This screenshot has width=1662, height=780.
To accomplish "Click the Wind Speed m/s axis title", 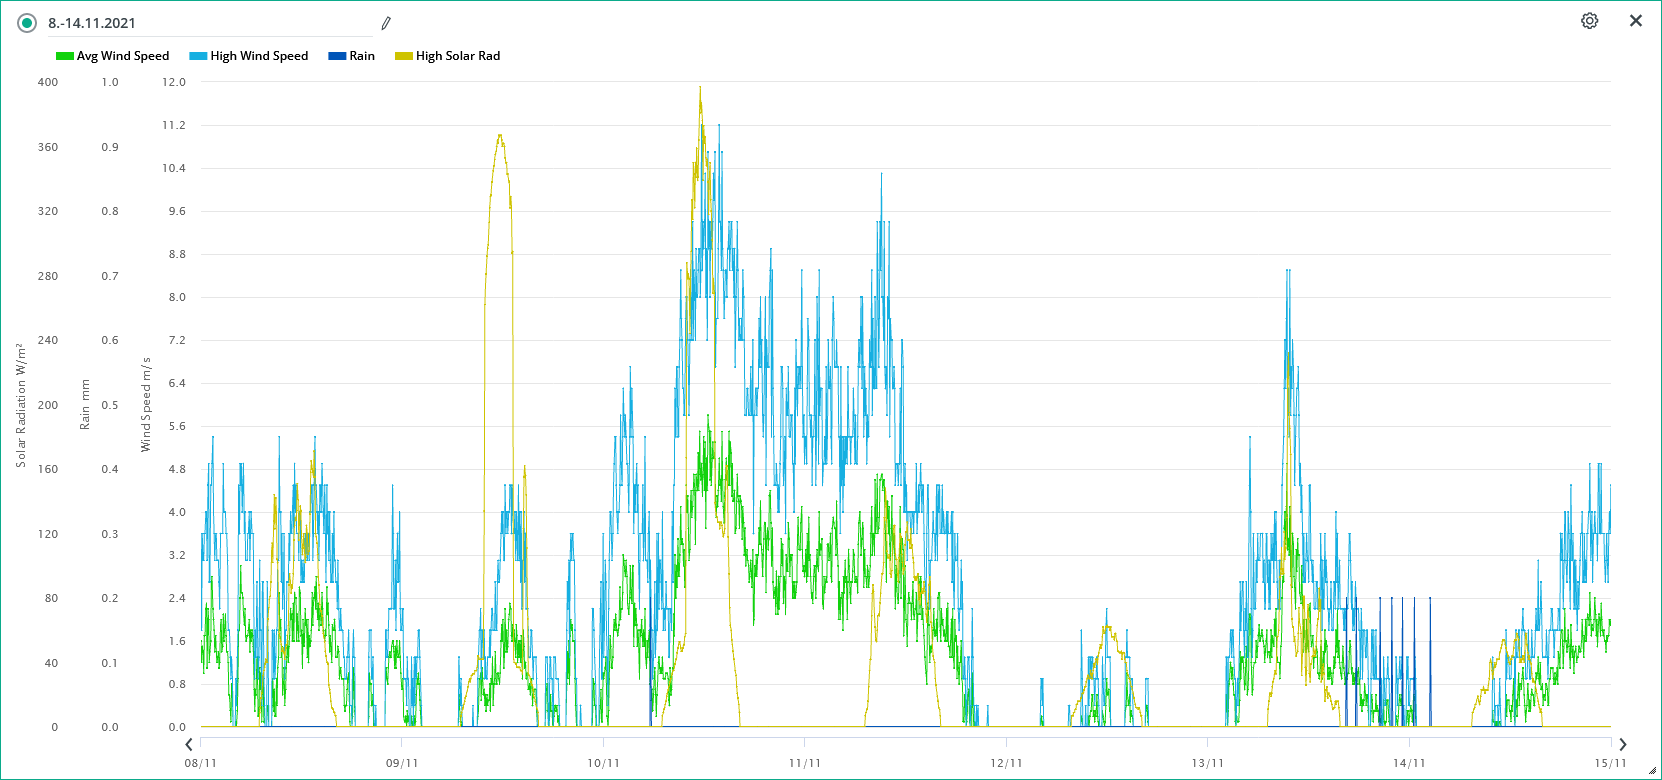I will (146, 405).
